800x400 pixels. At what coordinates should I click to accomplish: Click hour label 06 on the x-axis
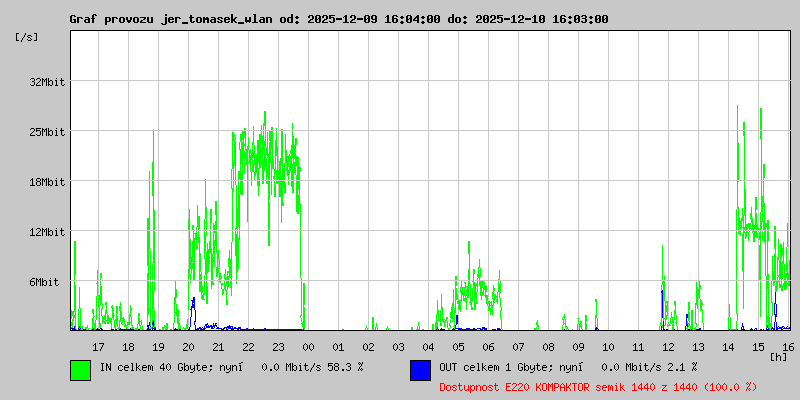tap(488, 347)
